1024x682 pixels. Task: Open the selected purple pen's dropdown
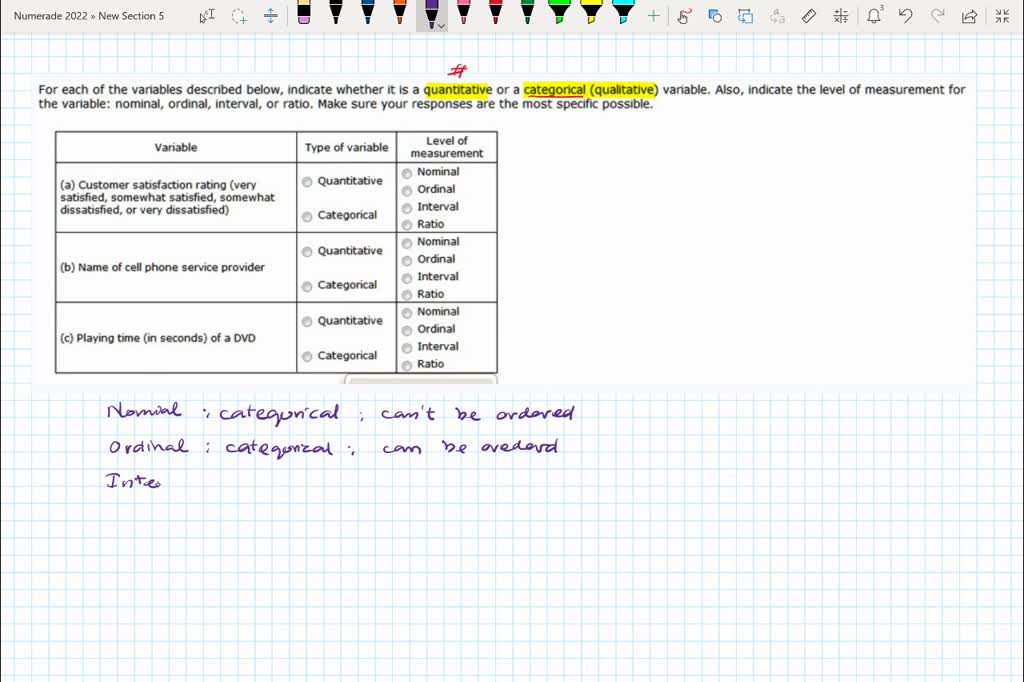click(x=441, y=27)
